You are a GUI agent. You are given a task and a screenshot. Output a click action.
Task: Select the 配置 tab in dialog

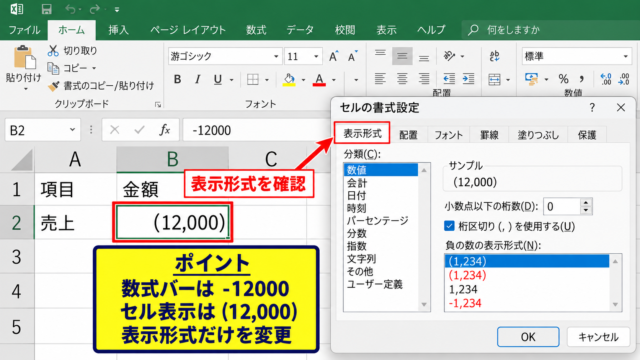(408, 135)
